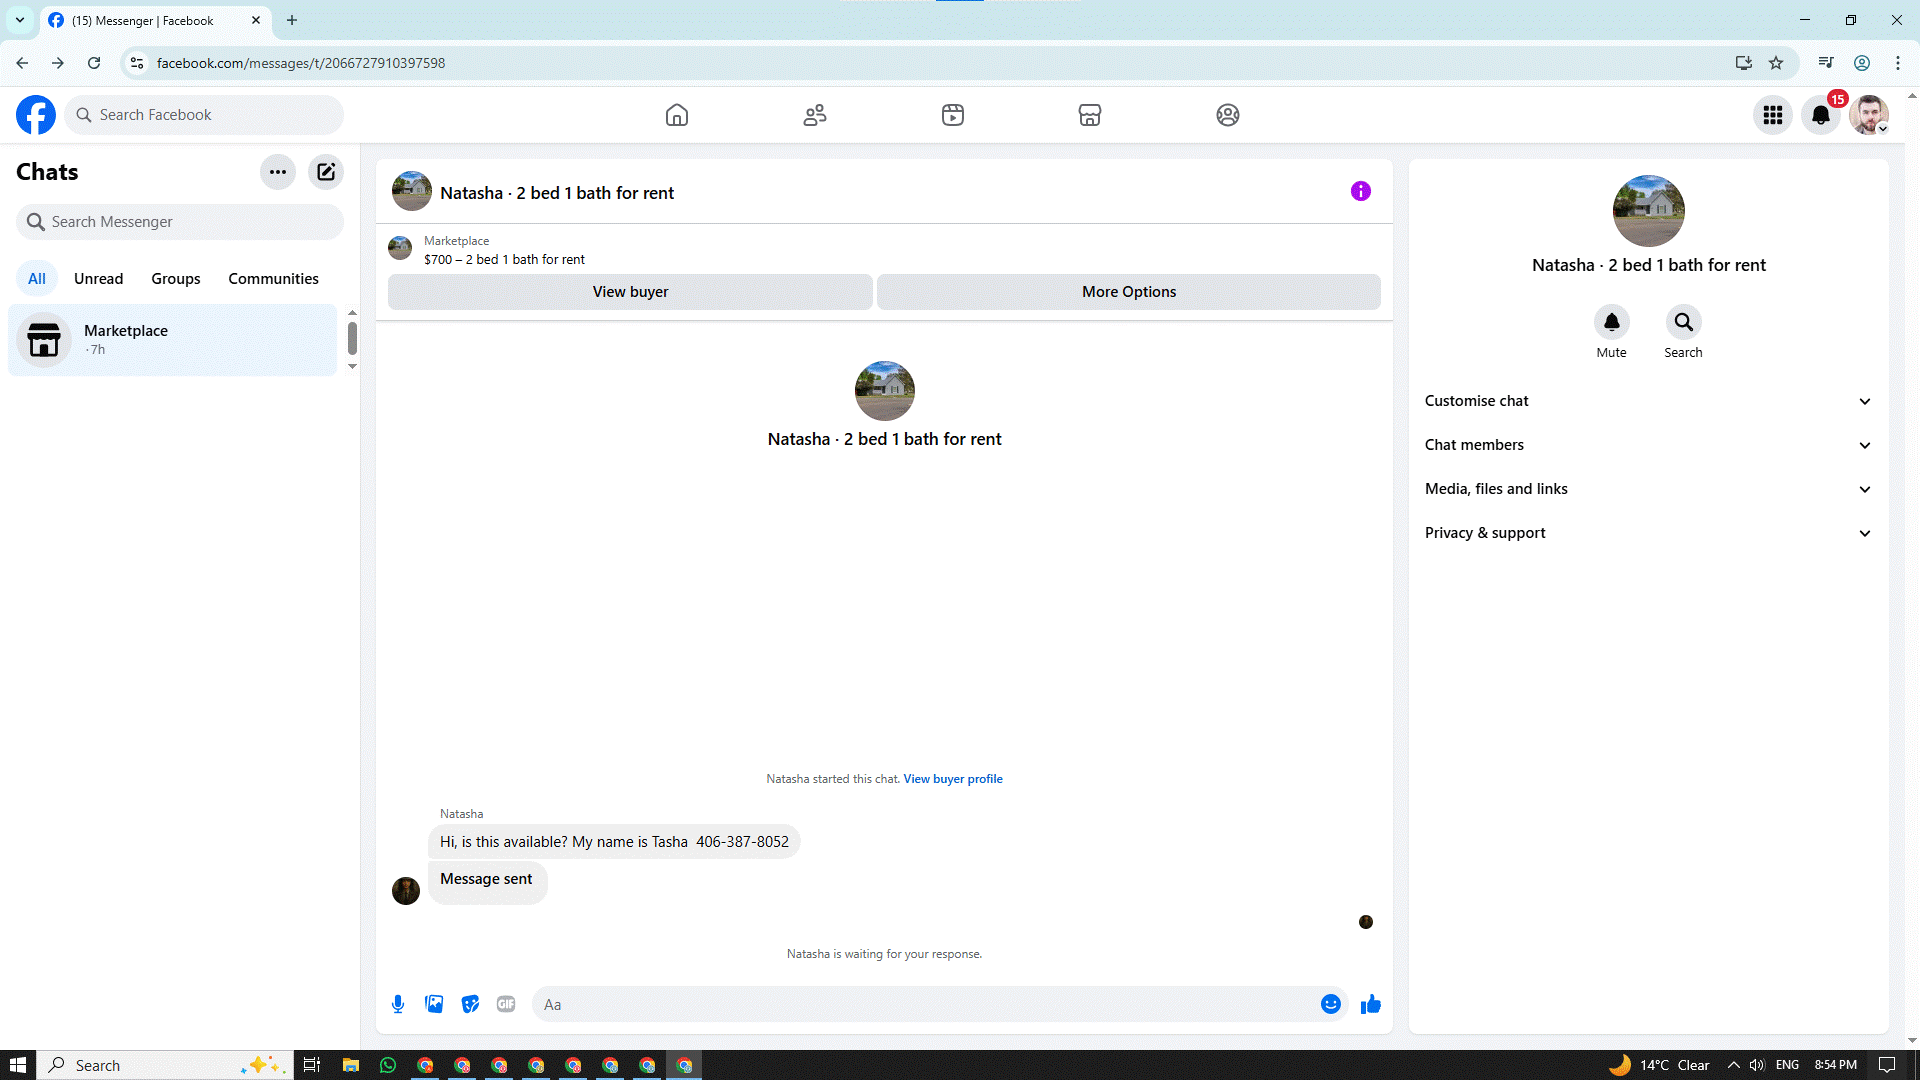Open the notifications bell
1920x1080 pixels.
pyautogui.click(x=1821, y=115)
